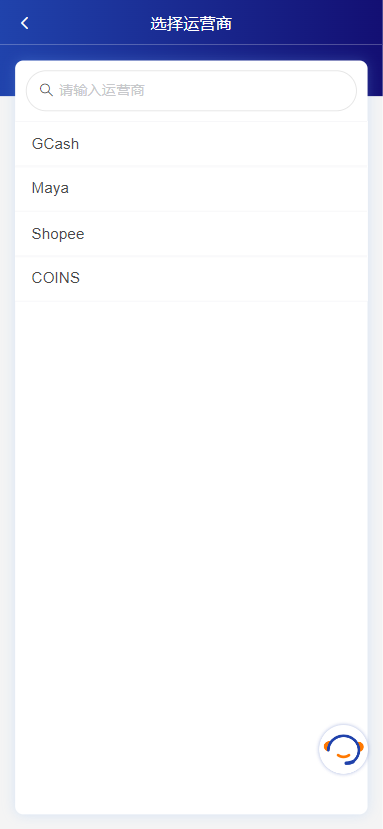Open the customer service headset chat
The height and width of the screenshot is (829, 383).
coord(343,749)
